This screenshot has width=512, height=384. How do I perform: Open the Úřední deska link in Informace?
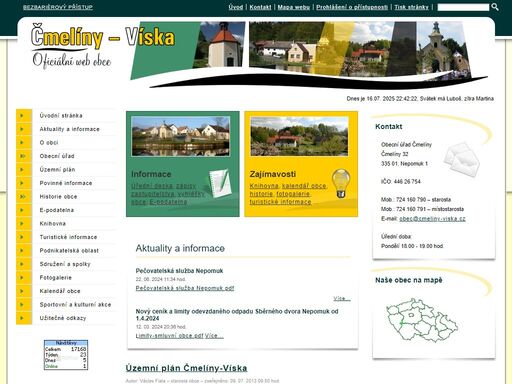pyautogui.click(x=152, y=186)
